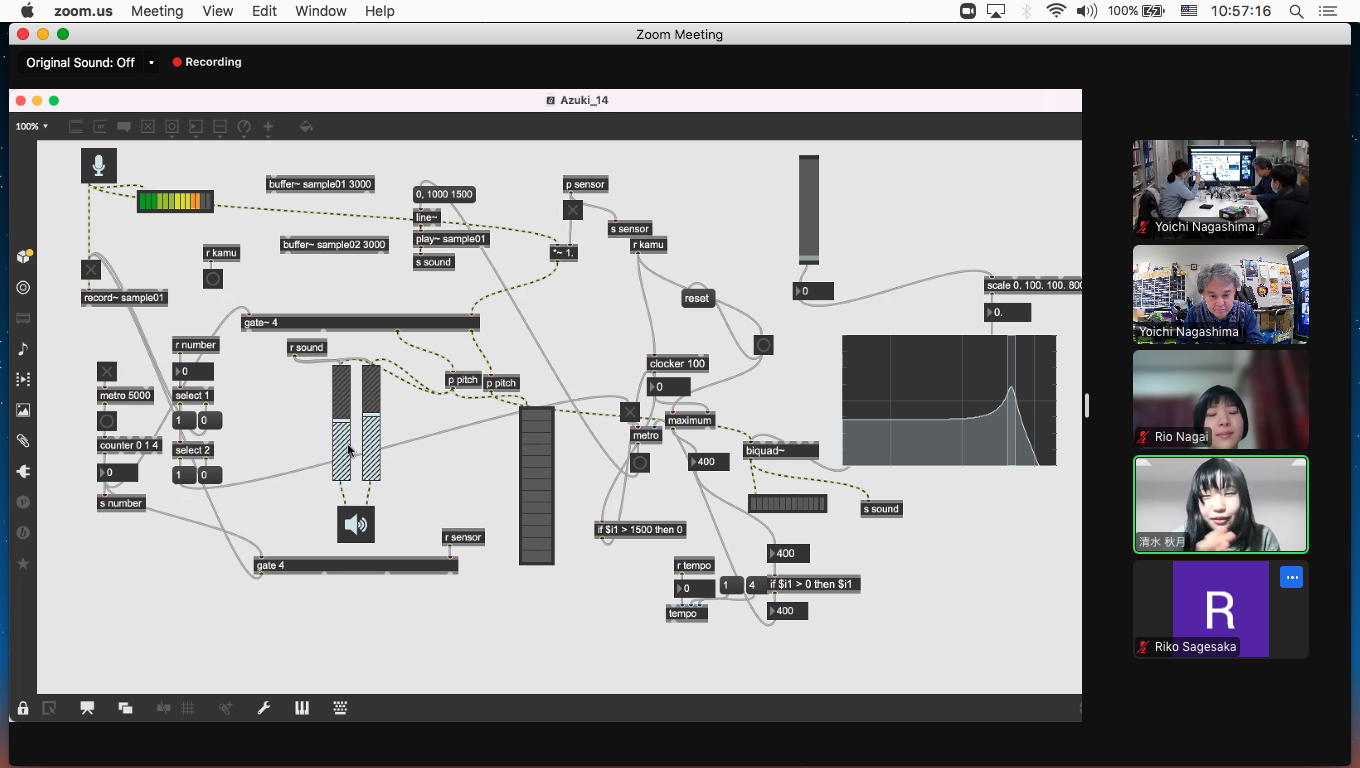The image size is (1360, 768).
Task: Select the Riko Sagesaka participant tile
Action: pyautogui.click(x=1220, y=609)
